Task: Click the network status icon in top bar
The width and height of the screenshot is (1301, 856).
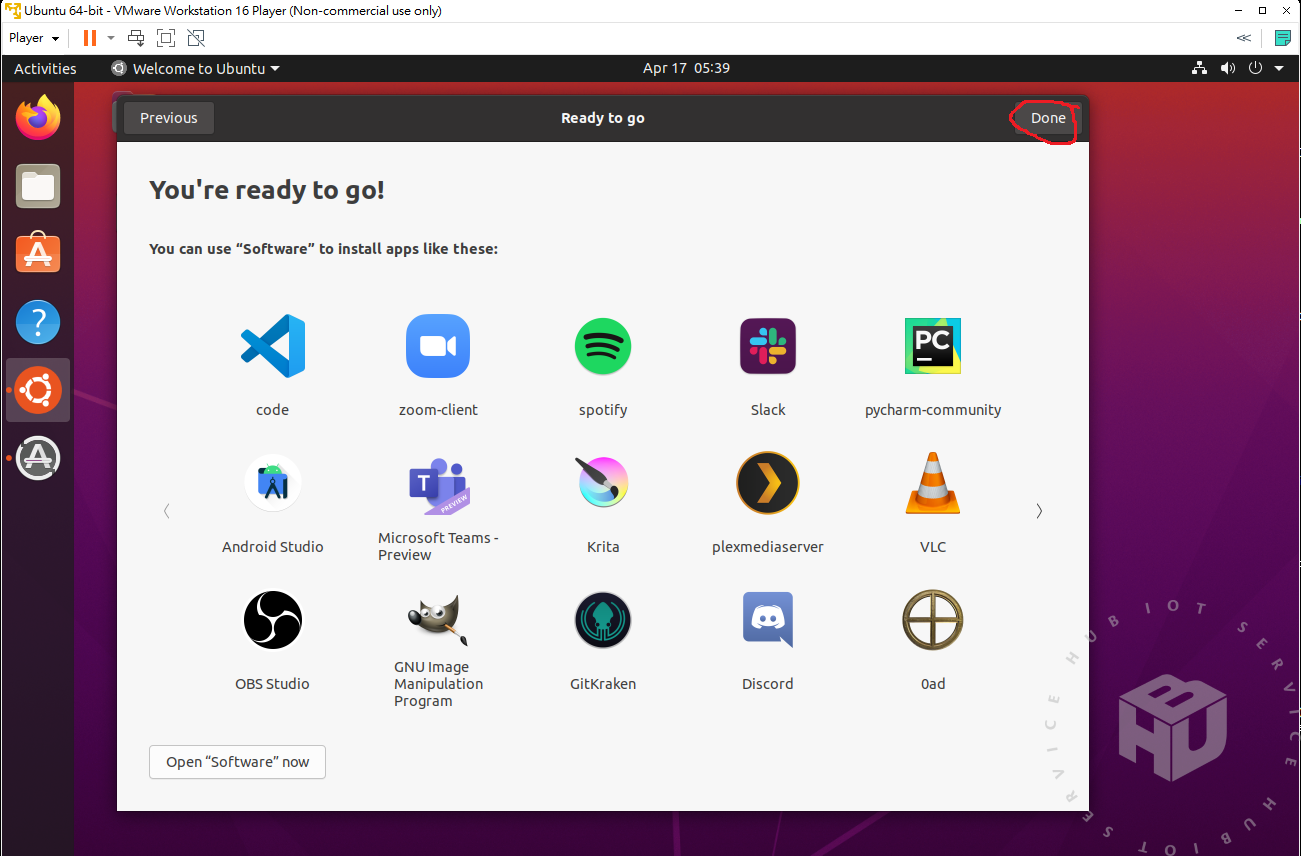Action: (1199, 68)
